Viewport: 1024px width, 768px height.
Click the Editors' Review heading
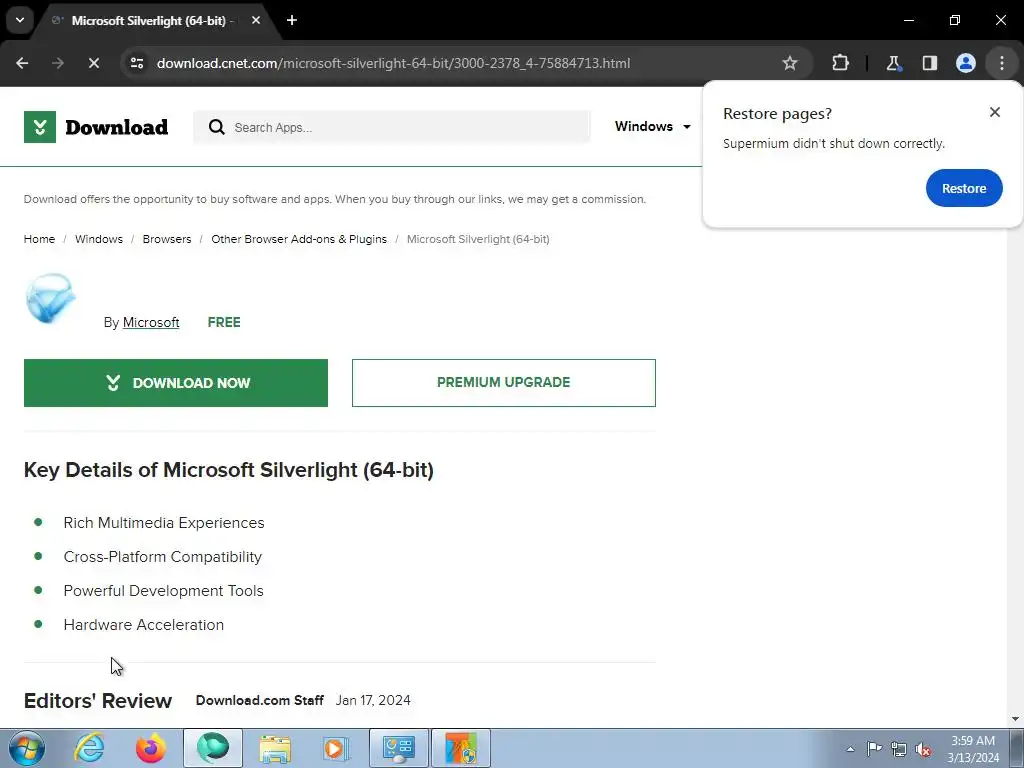98,700
